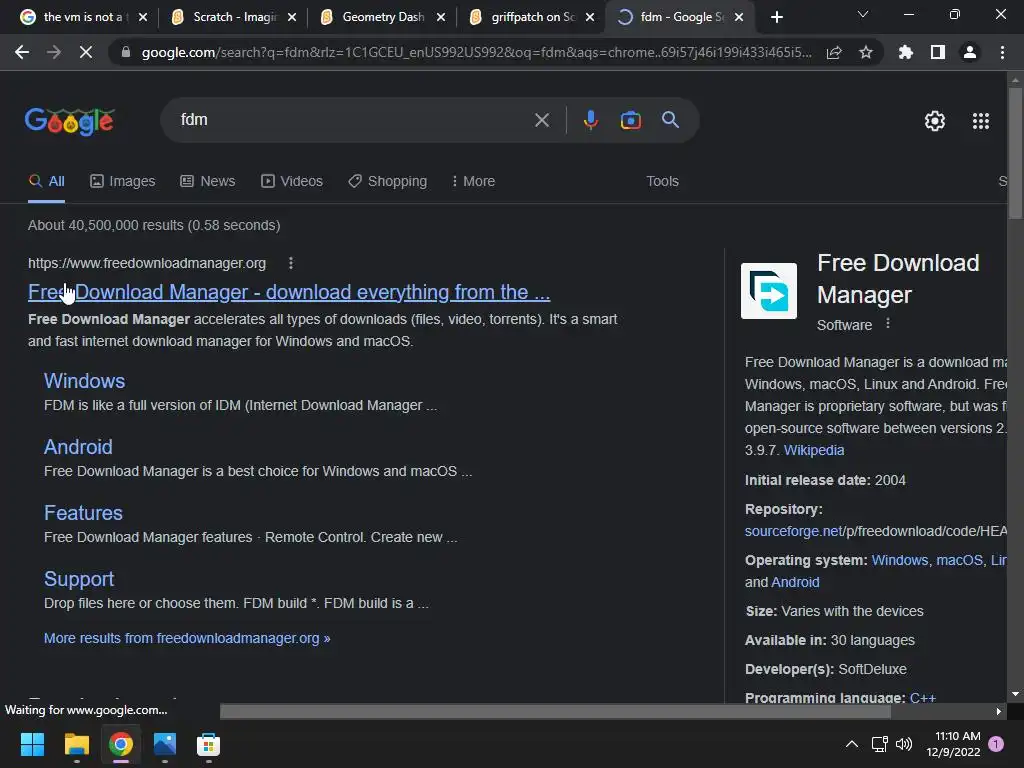Viewport: 1024px width, 768px height.
Task: Select the News search tab
Action: (208, 181)
